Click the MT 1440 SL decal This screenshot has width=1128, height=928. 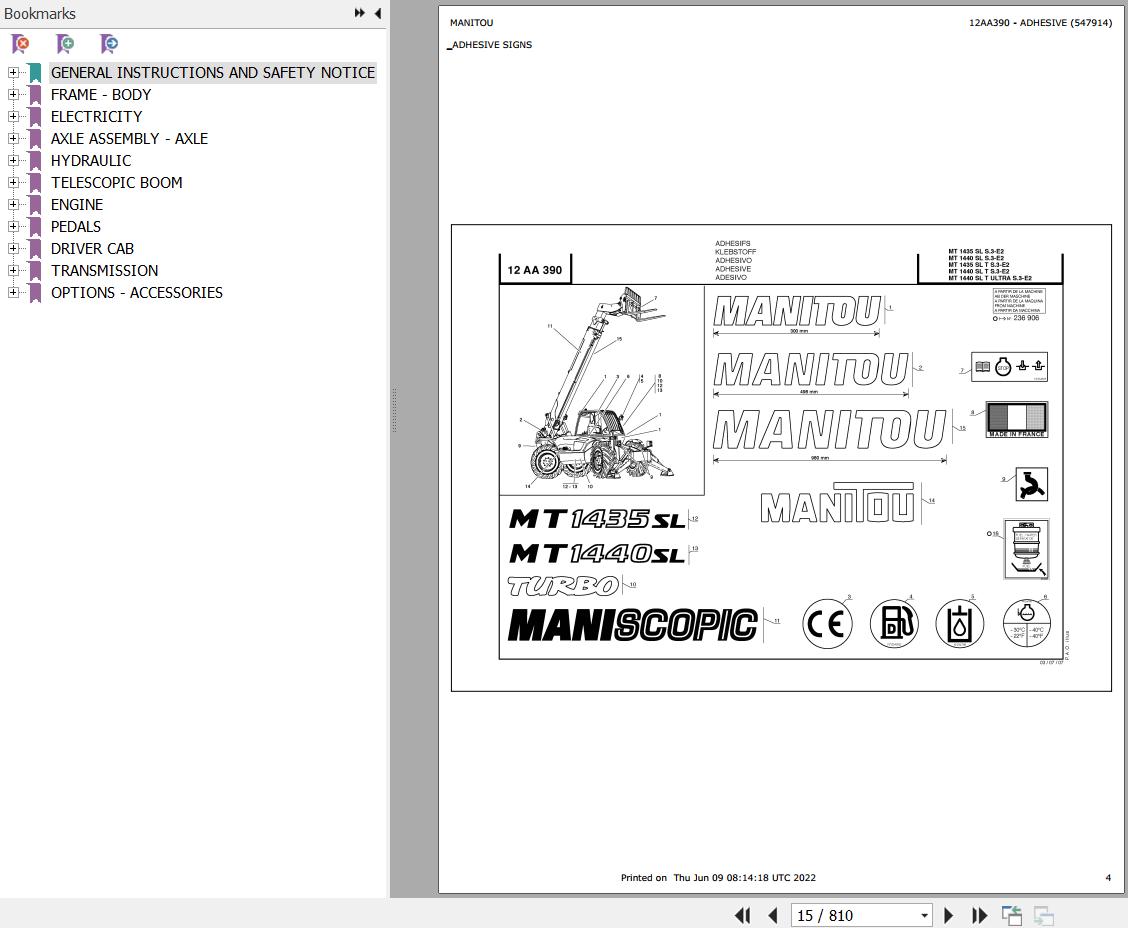tap(598, 553)
